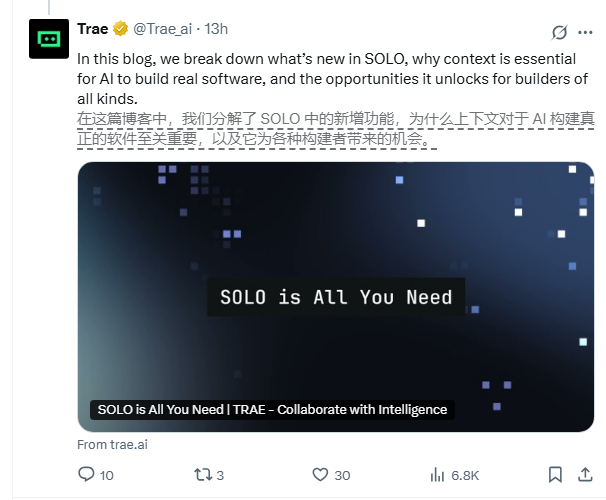Like the post with the heart icon
The width and height of the screenshot is (606, 500).
pos(320,474)
